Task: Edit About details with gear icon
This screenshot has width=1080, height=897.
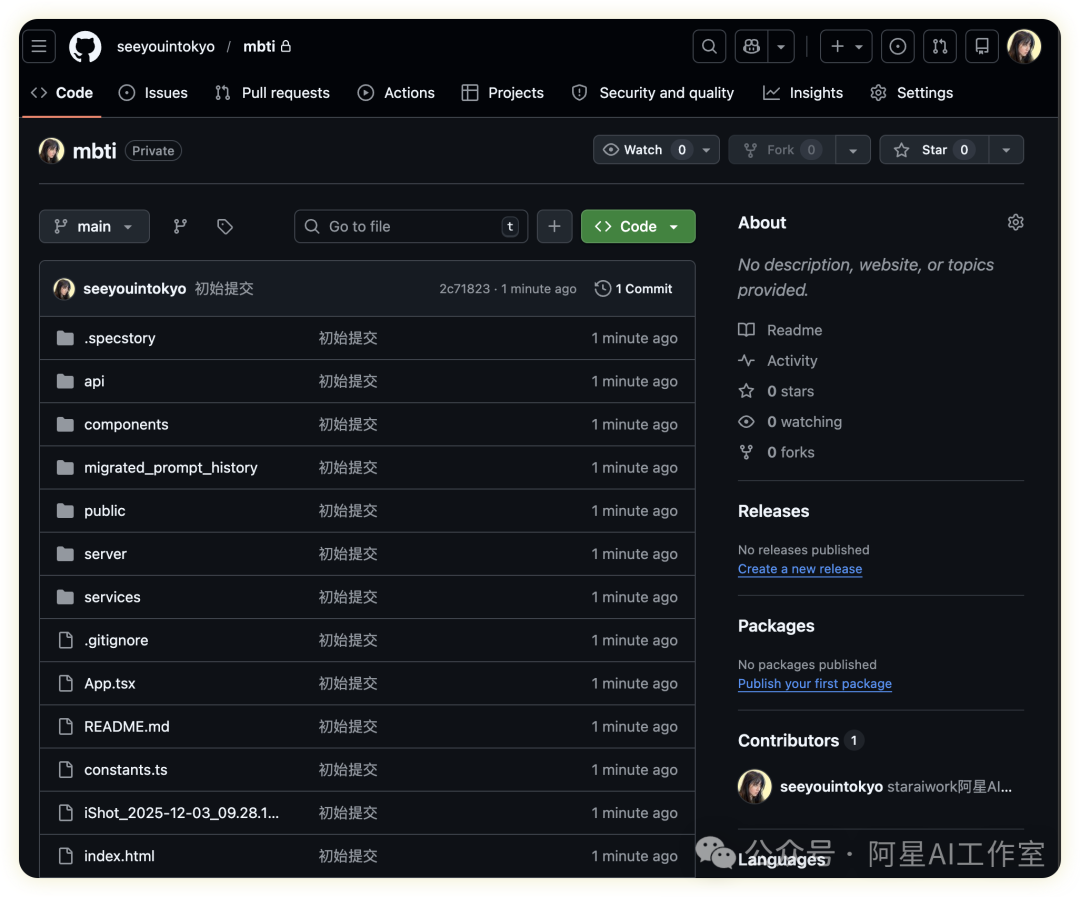Action: click(1015, 222)
